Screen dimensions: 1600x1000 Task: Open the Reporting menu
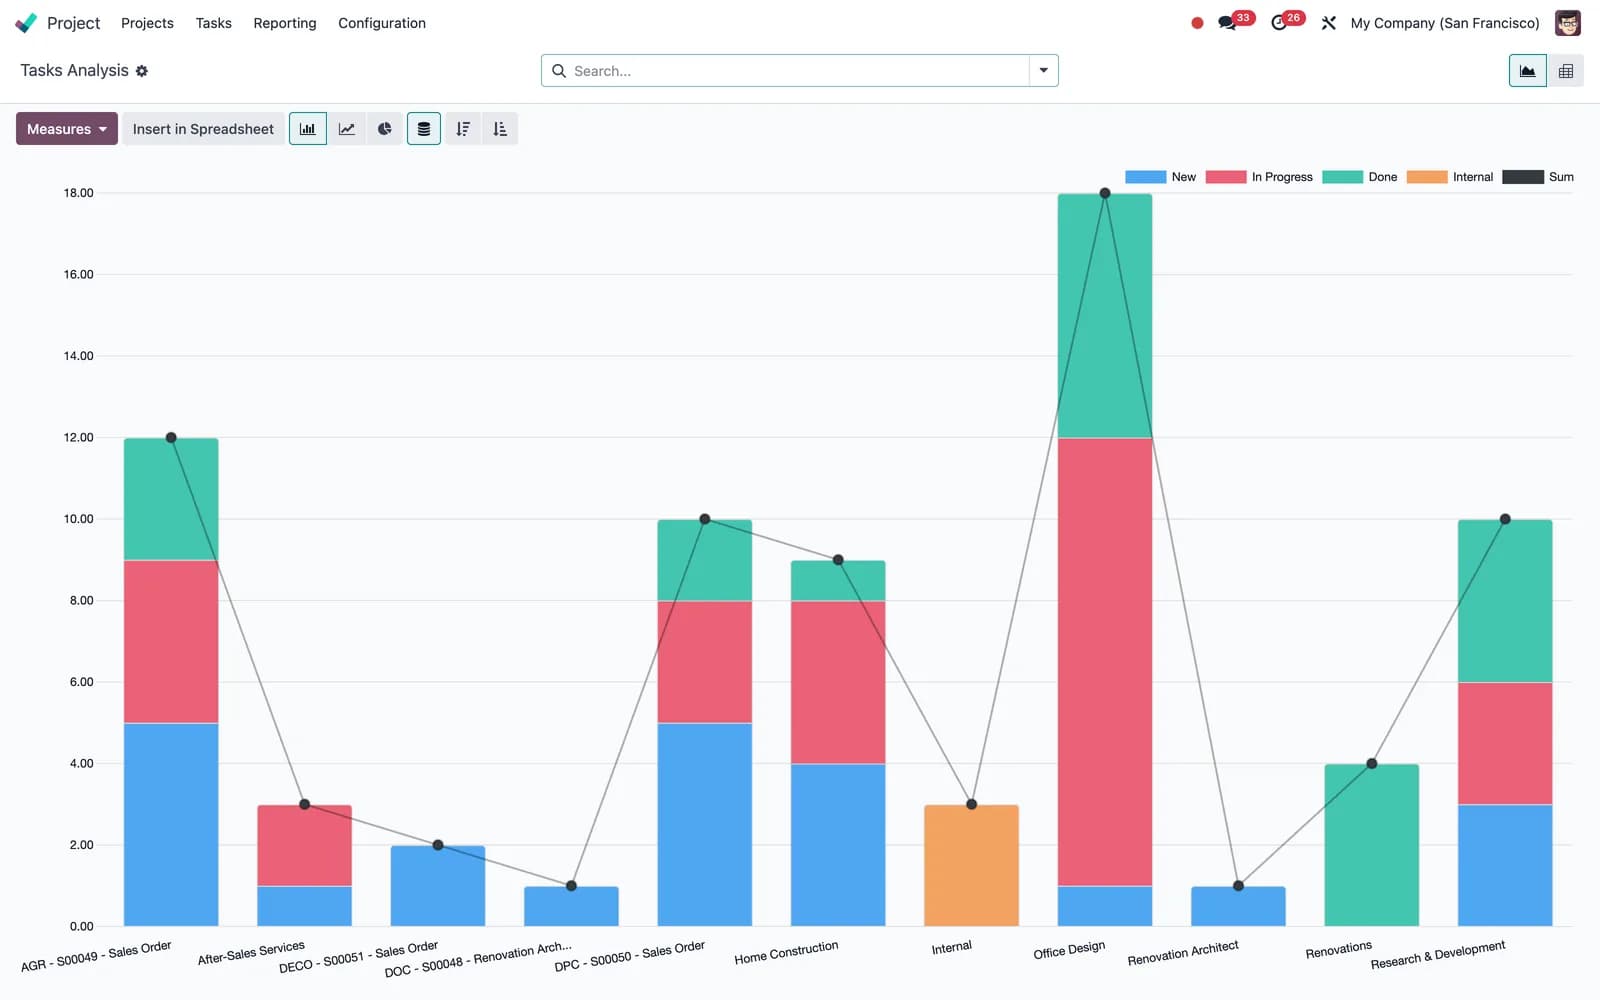[x=285, y=23]
